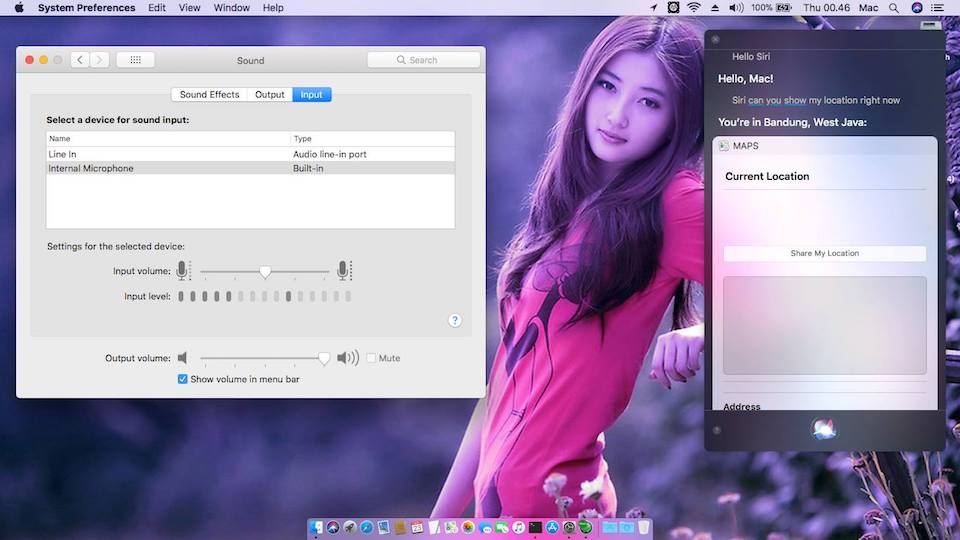Open the Window menu

coord(232,8)
